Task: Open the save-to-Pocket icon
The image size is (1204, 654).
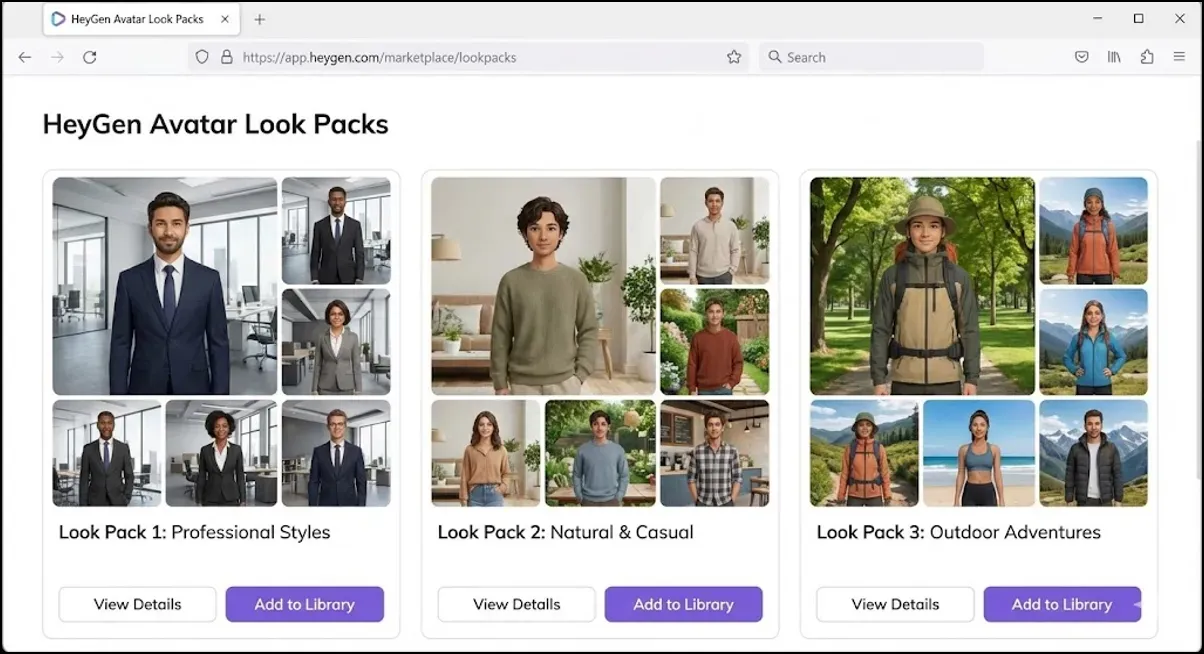Action: pos(1081,57)
